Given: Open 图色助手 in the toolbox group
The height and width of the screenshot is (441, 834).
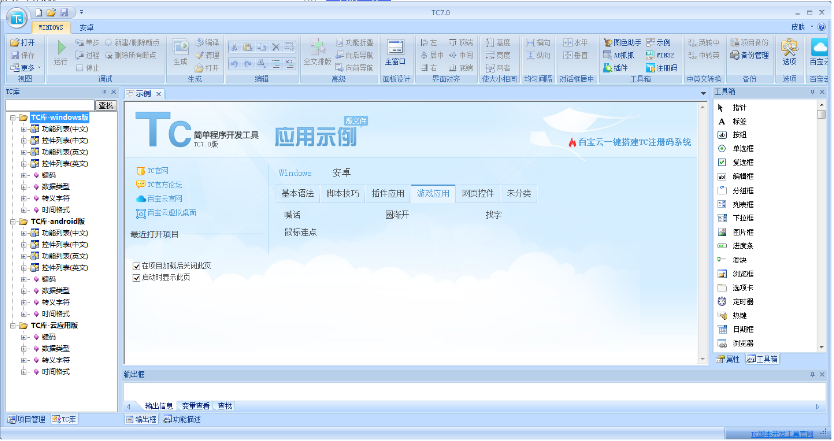Looking at the screenshot, I should (x=622, y=43).
